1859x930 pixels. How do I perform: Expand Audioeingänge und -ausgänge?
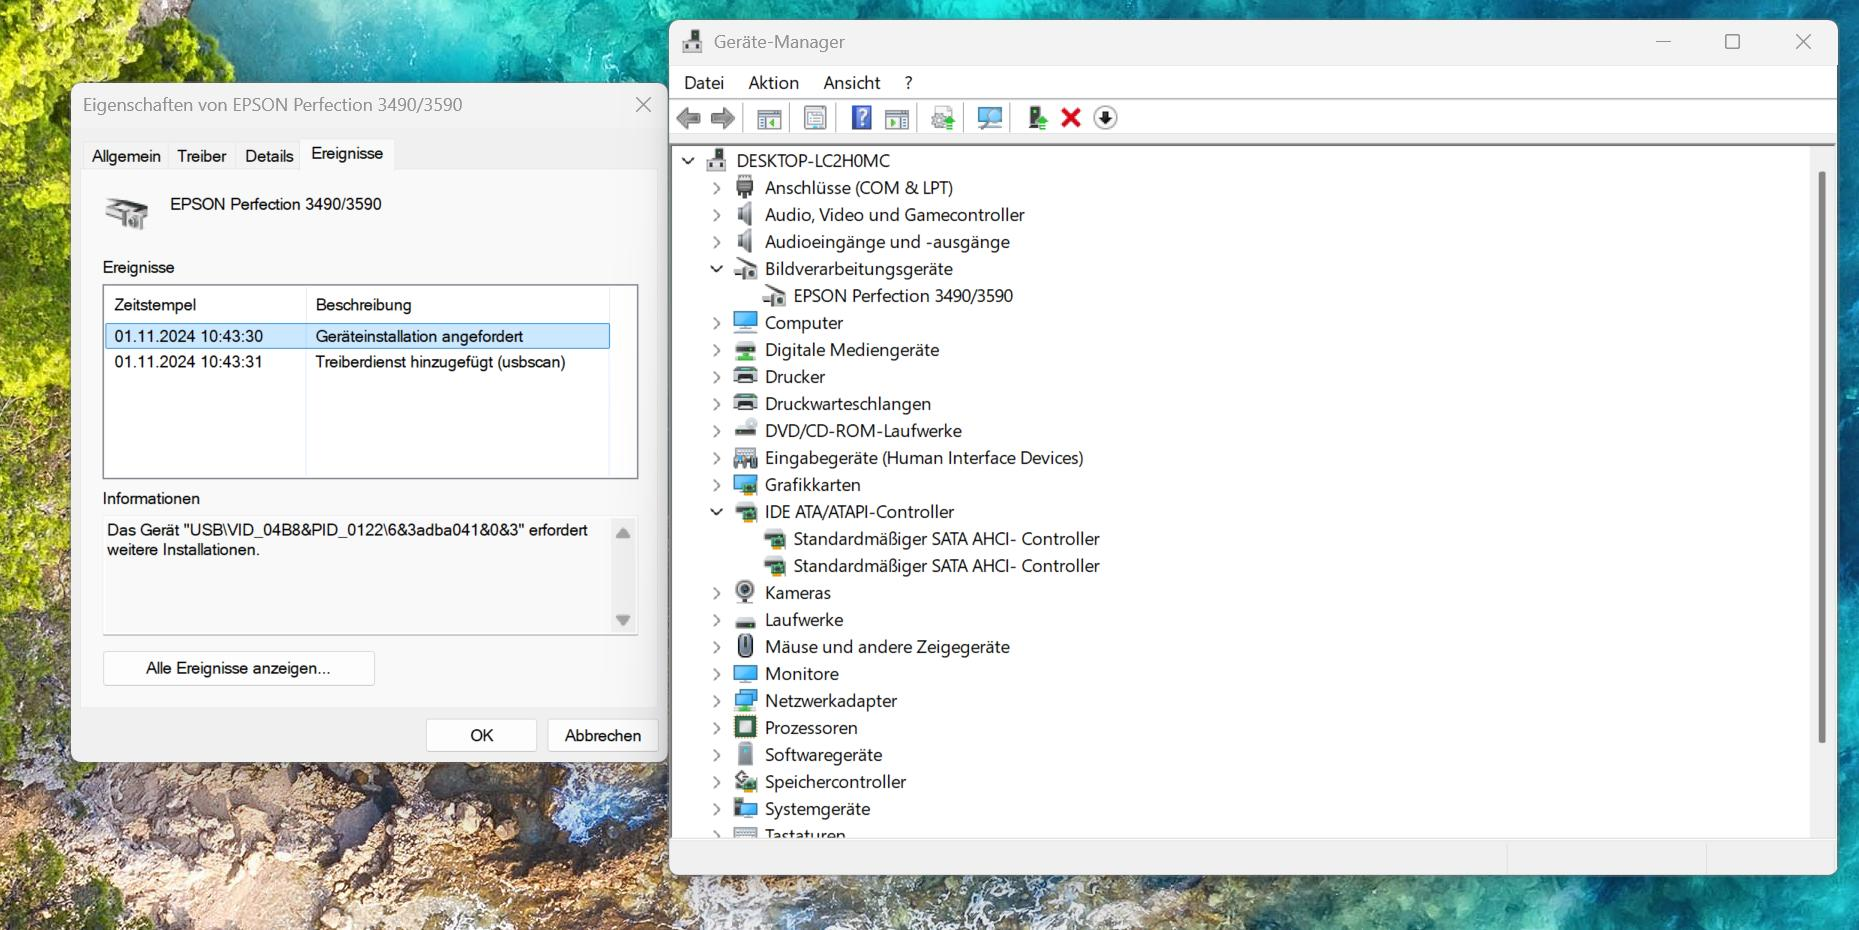716,241
